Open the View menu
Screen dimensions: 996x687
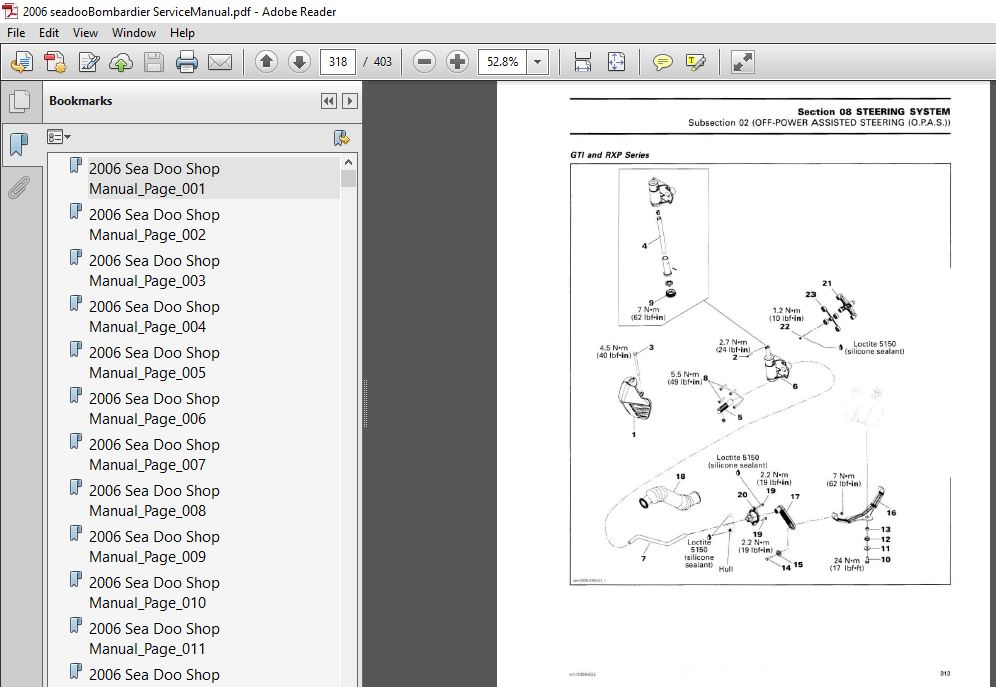[85, 33]
